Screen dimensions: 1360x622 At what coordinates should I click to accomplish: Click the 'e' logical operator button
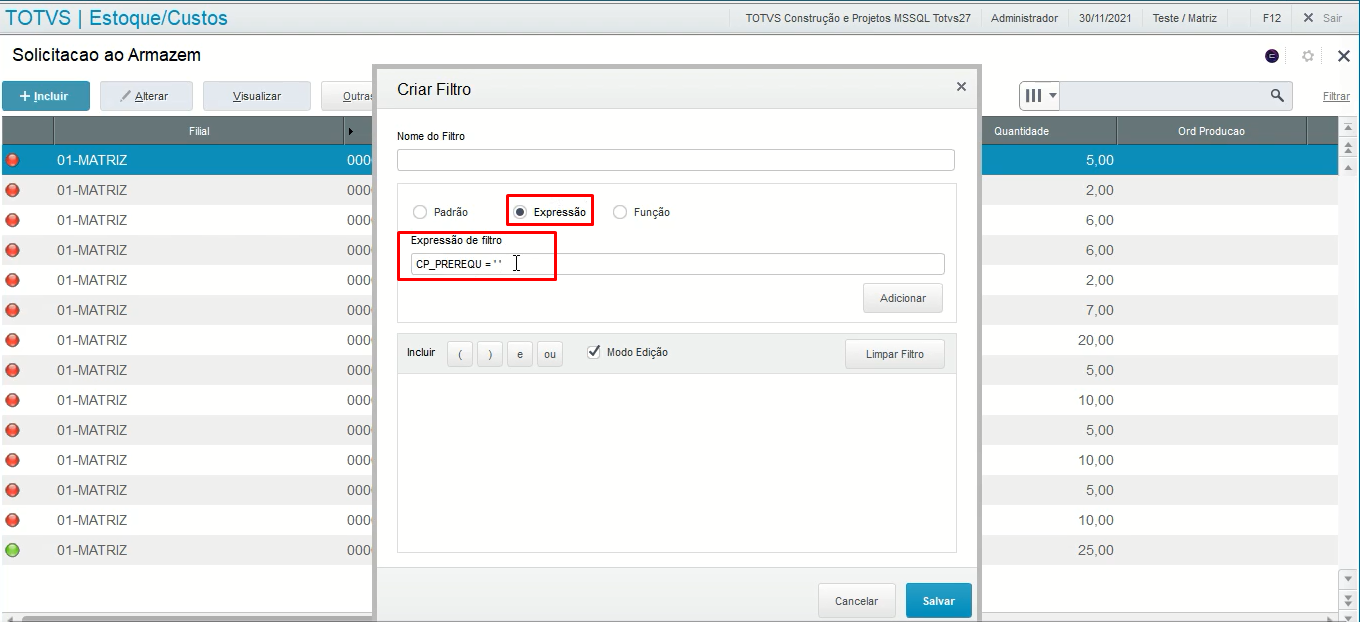[520, 354]
